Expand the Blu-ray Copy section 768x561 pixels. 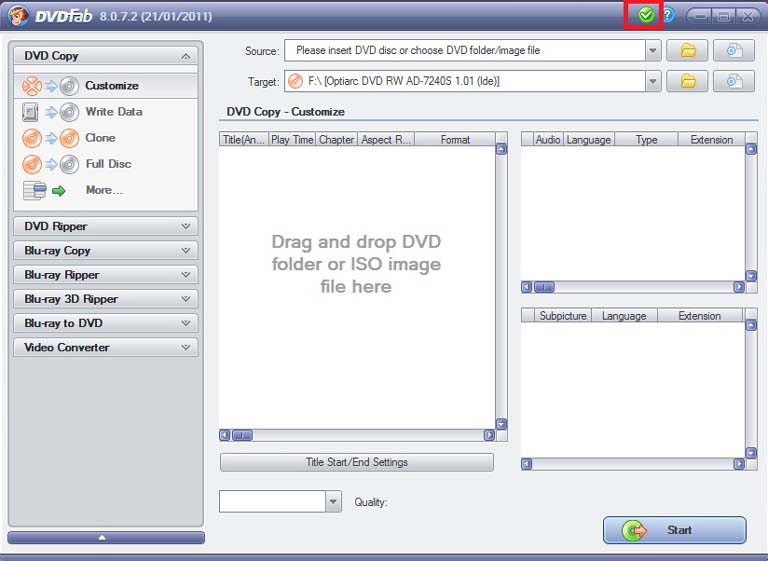coord(106,250)
